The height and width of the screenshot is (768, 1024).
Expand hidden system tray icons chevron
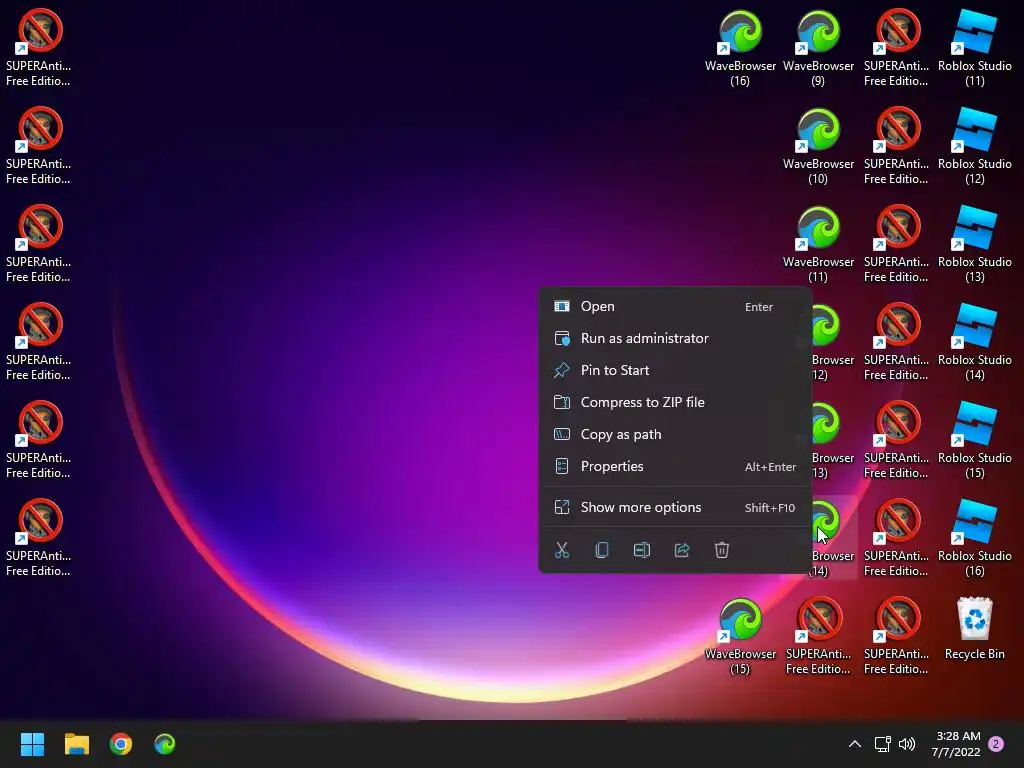[x=854, y=744]
